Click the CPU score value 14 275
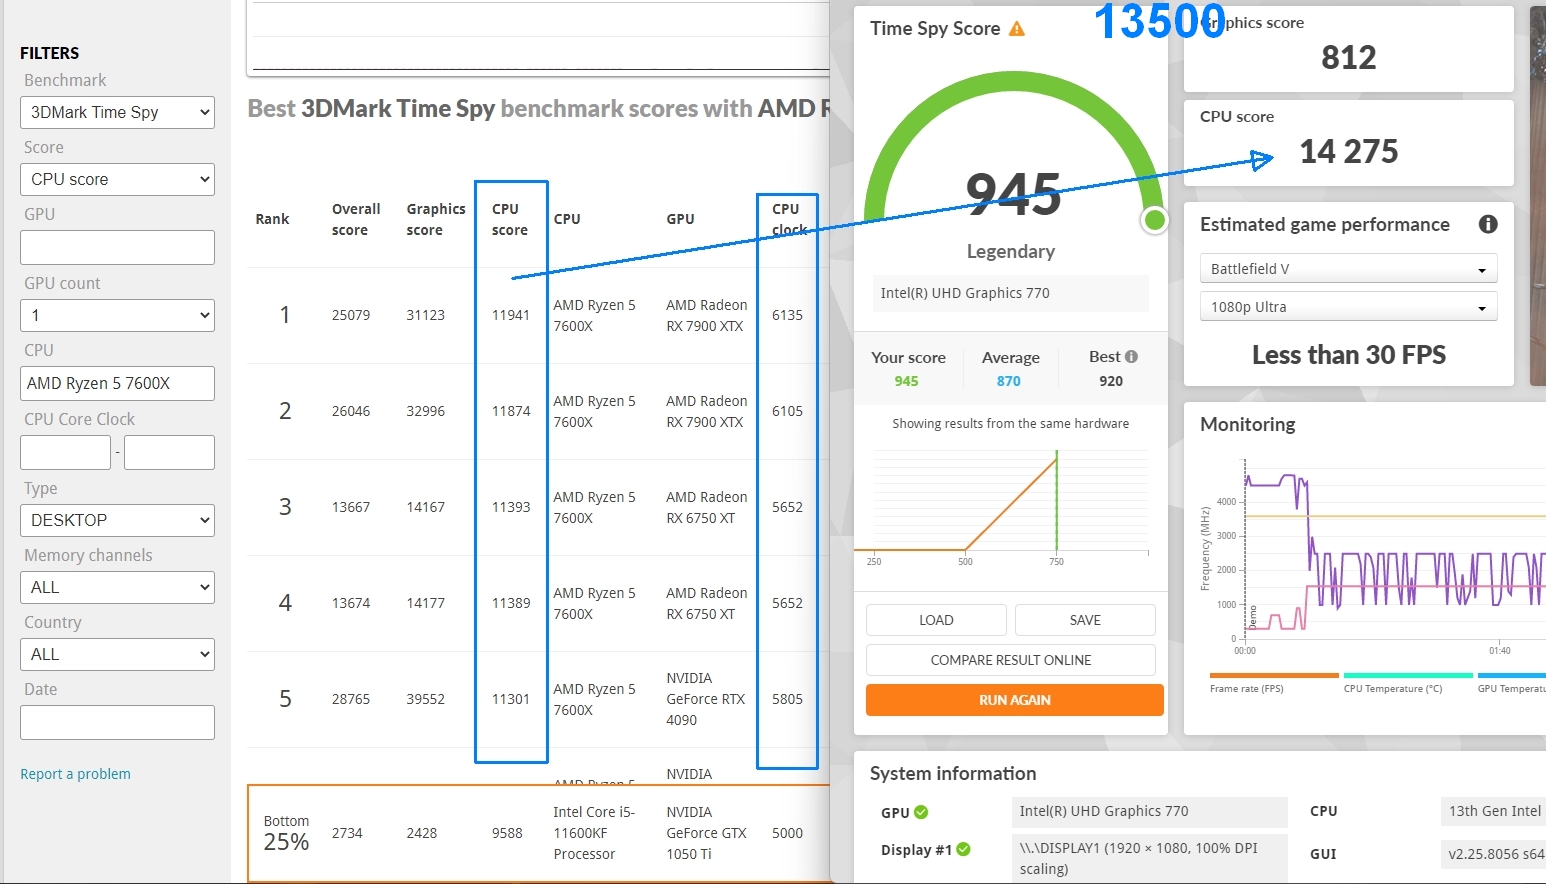1546x884 pixels. click(x=1348, y=151)
